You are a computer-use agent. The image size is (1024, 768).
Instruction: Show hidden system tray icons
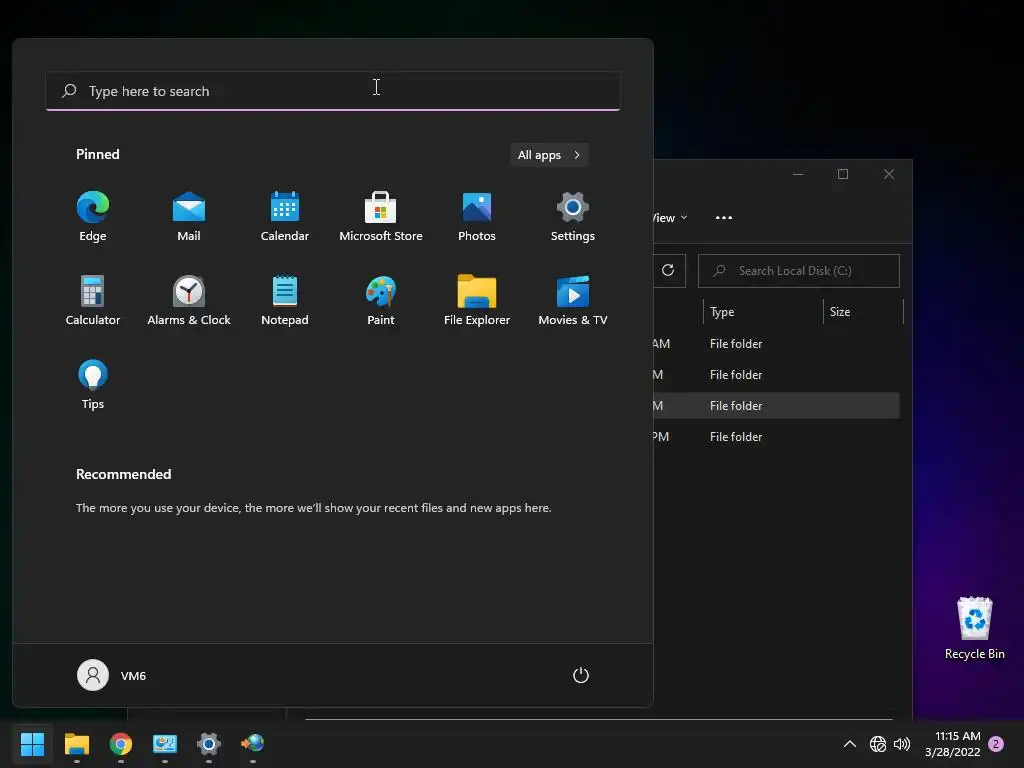850,744
